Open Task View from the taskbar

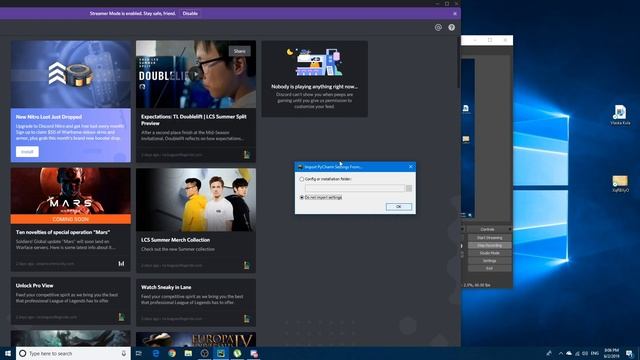tap(139, 353)
